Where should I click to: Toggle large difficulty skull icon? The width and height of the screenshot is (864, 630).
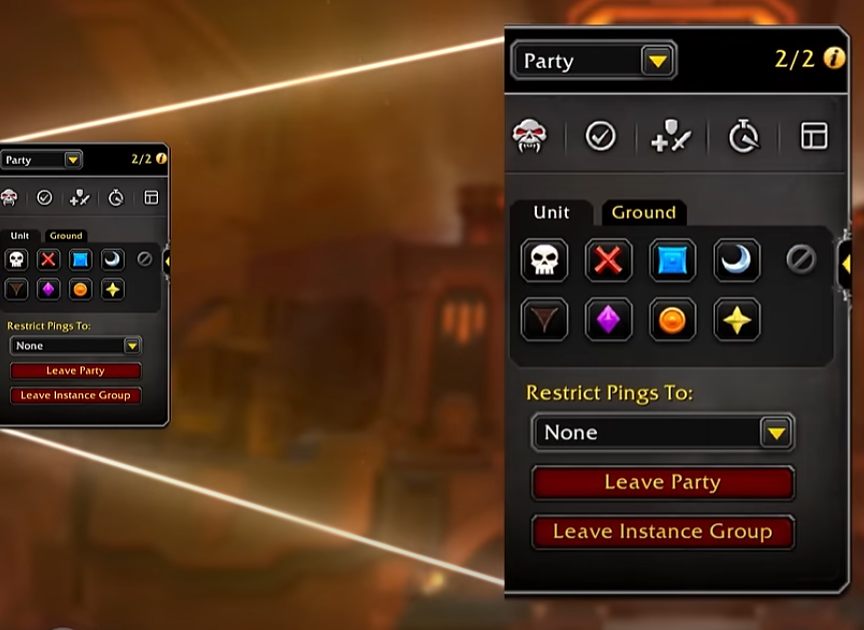[530, 136]
